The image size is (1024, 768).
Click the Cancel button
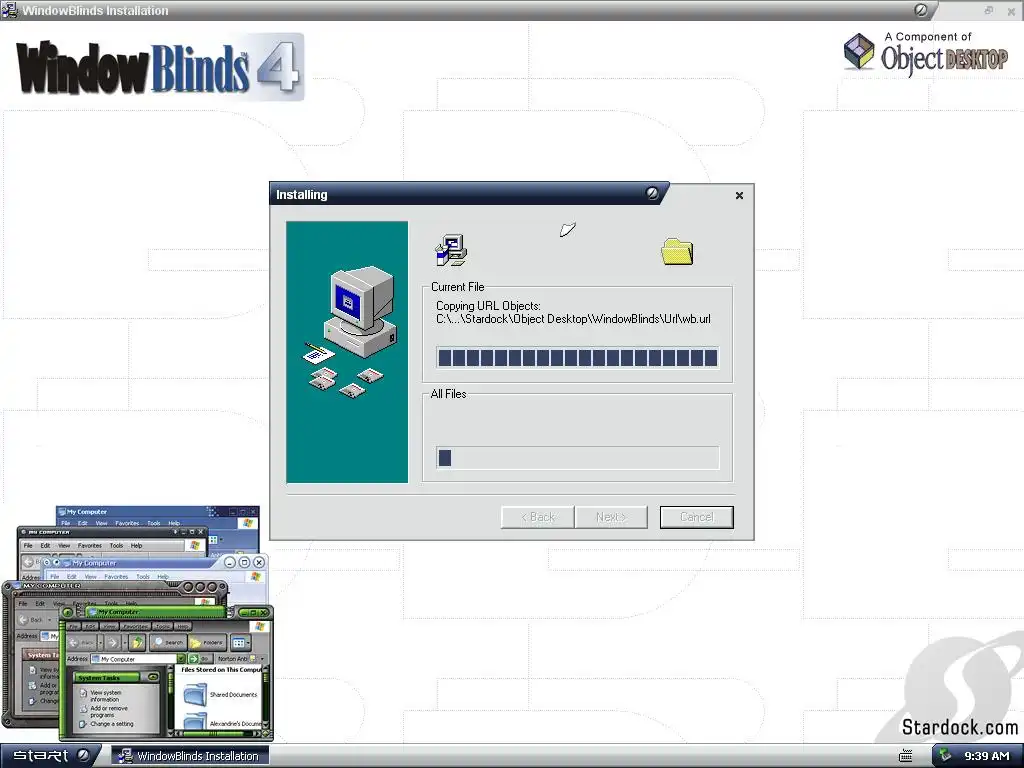pyautogui.click(x=697, y=517)
